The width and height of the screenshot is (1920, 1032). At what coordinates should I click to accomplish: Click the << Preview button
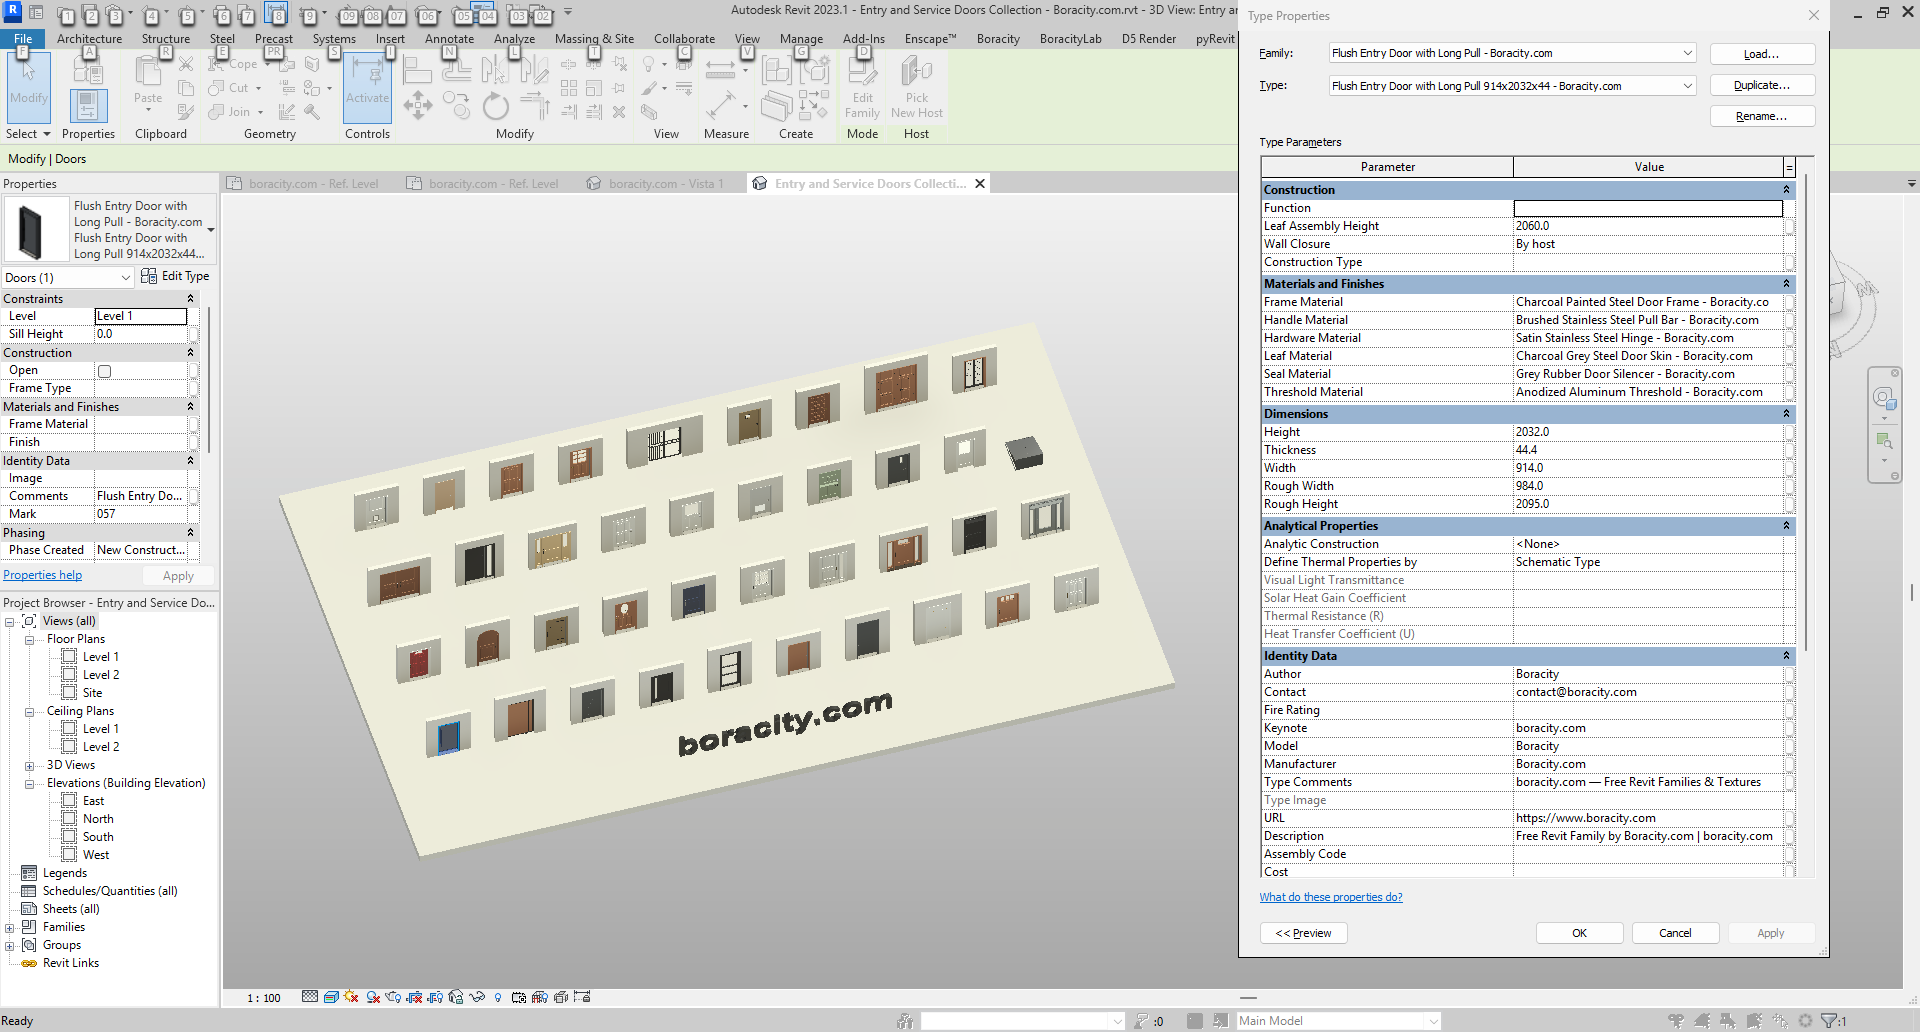point(1303,933)
